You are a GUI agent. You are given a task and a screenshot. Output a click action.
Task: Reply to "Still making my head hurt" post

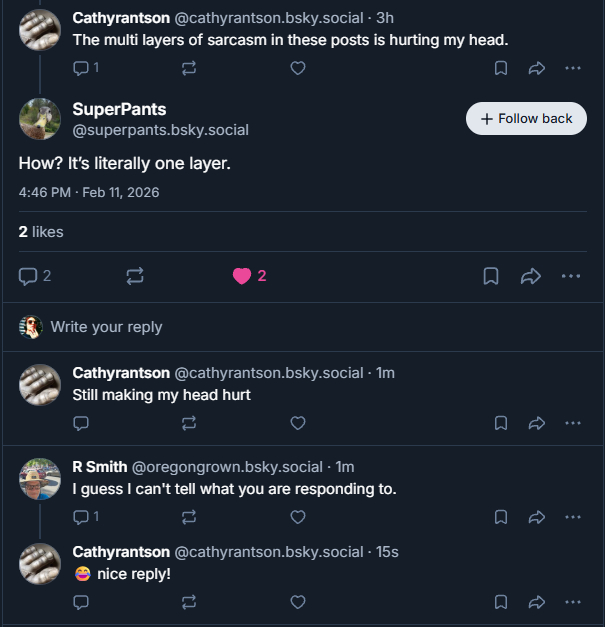click(81, 423)
